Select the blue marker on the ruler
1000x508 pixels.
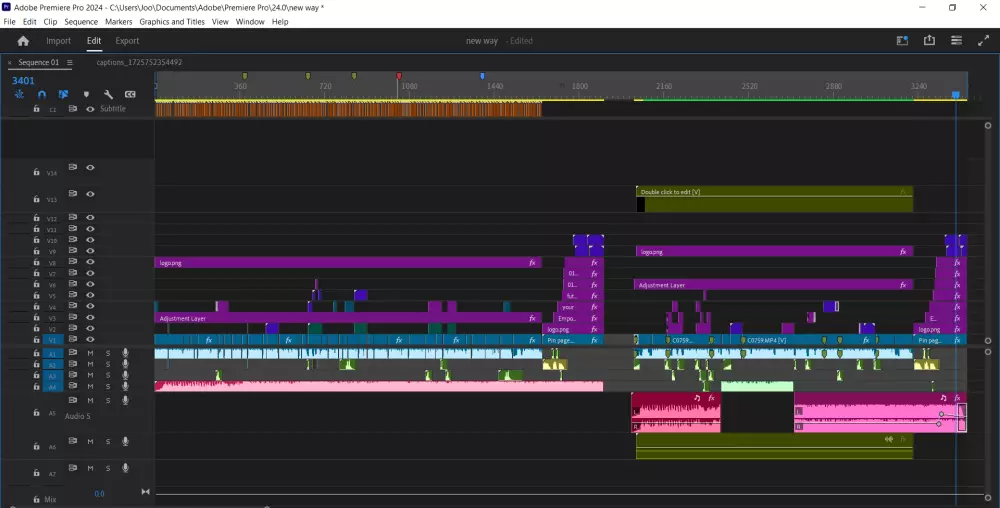point(482,76)
